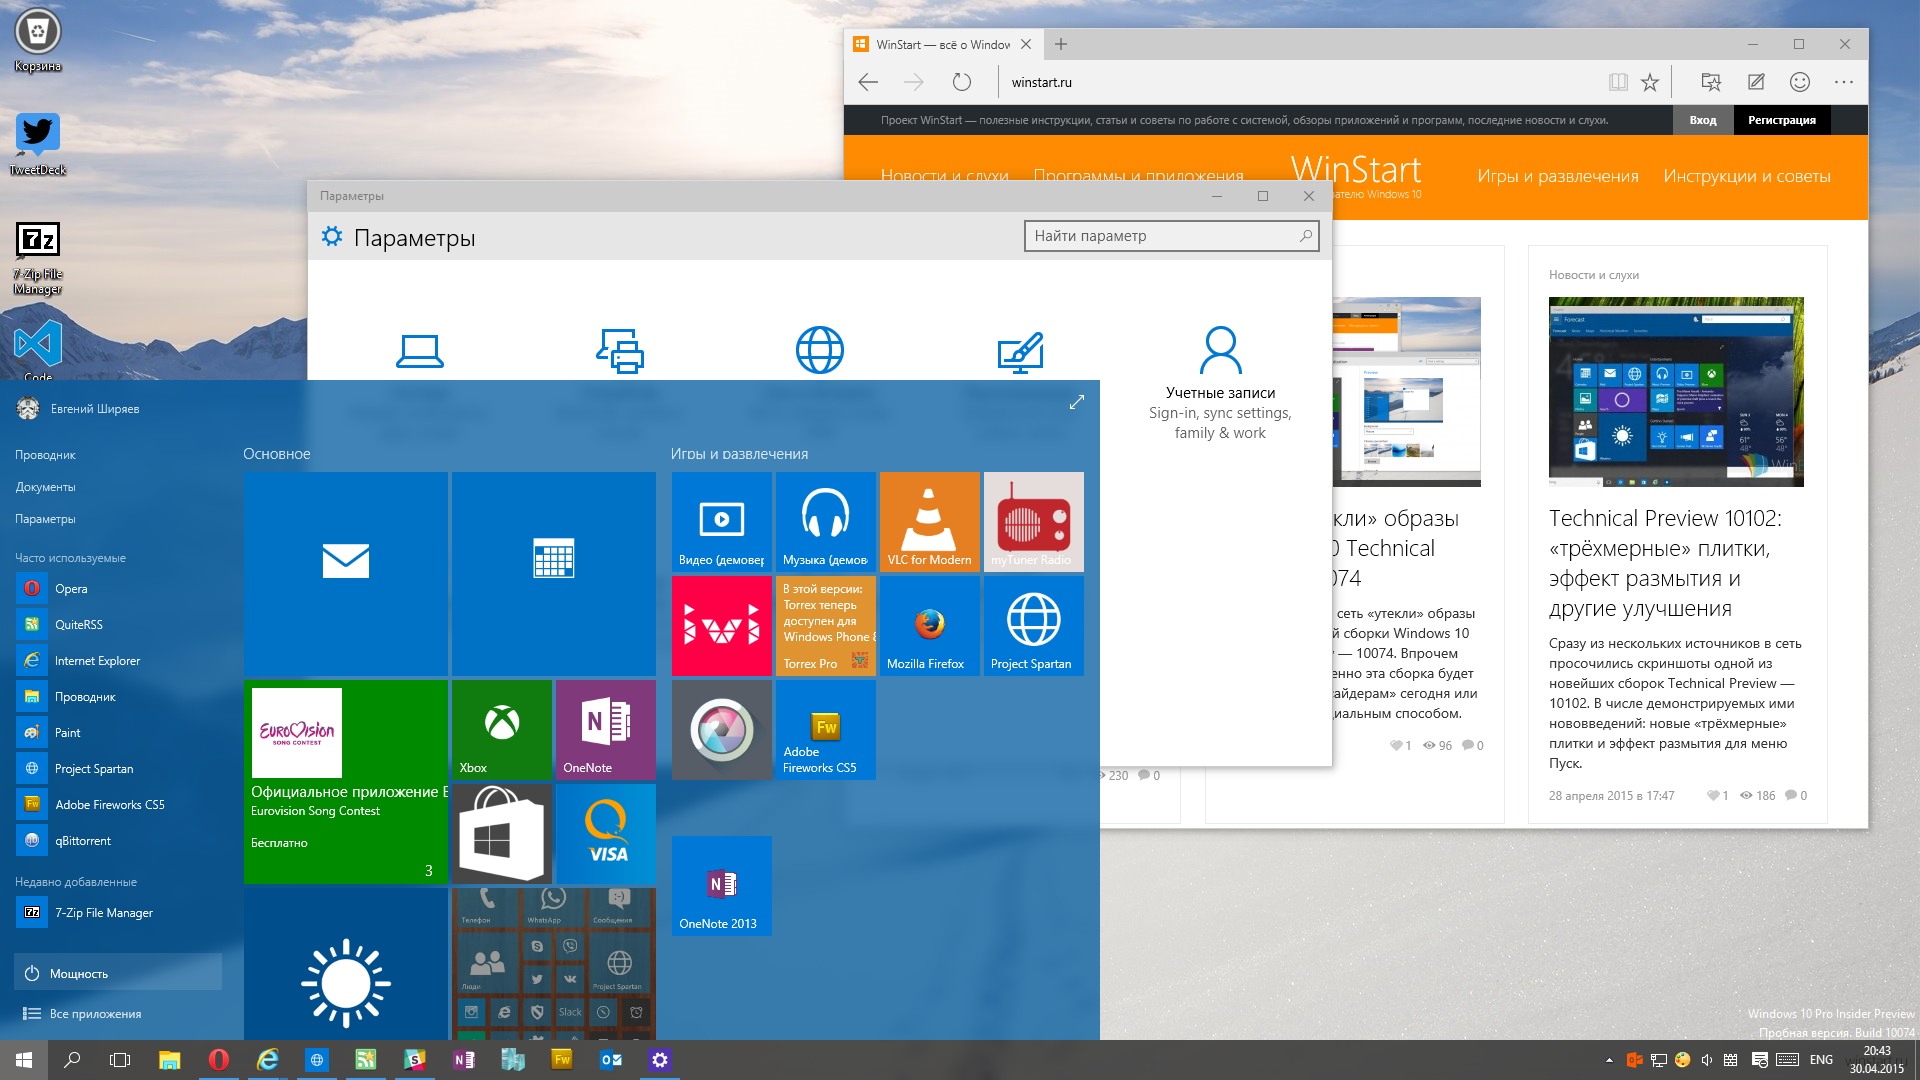Go back in Spartan browser
1920x1080 pixels.
click(x=868, y=82)
